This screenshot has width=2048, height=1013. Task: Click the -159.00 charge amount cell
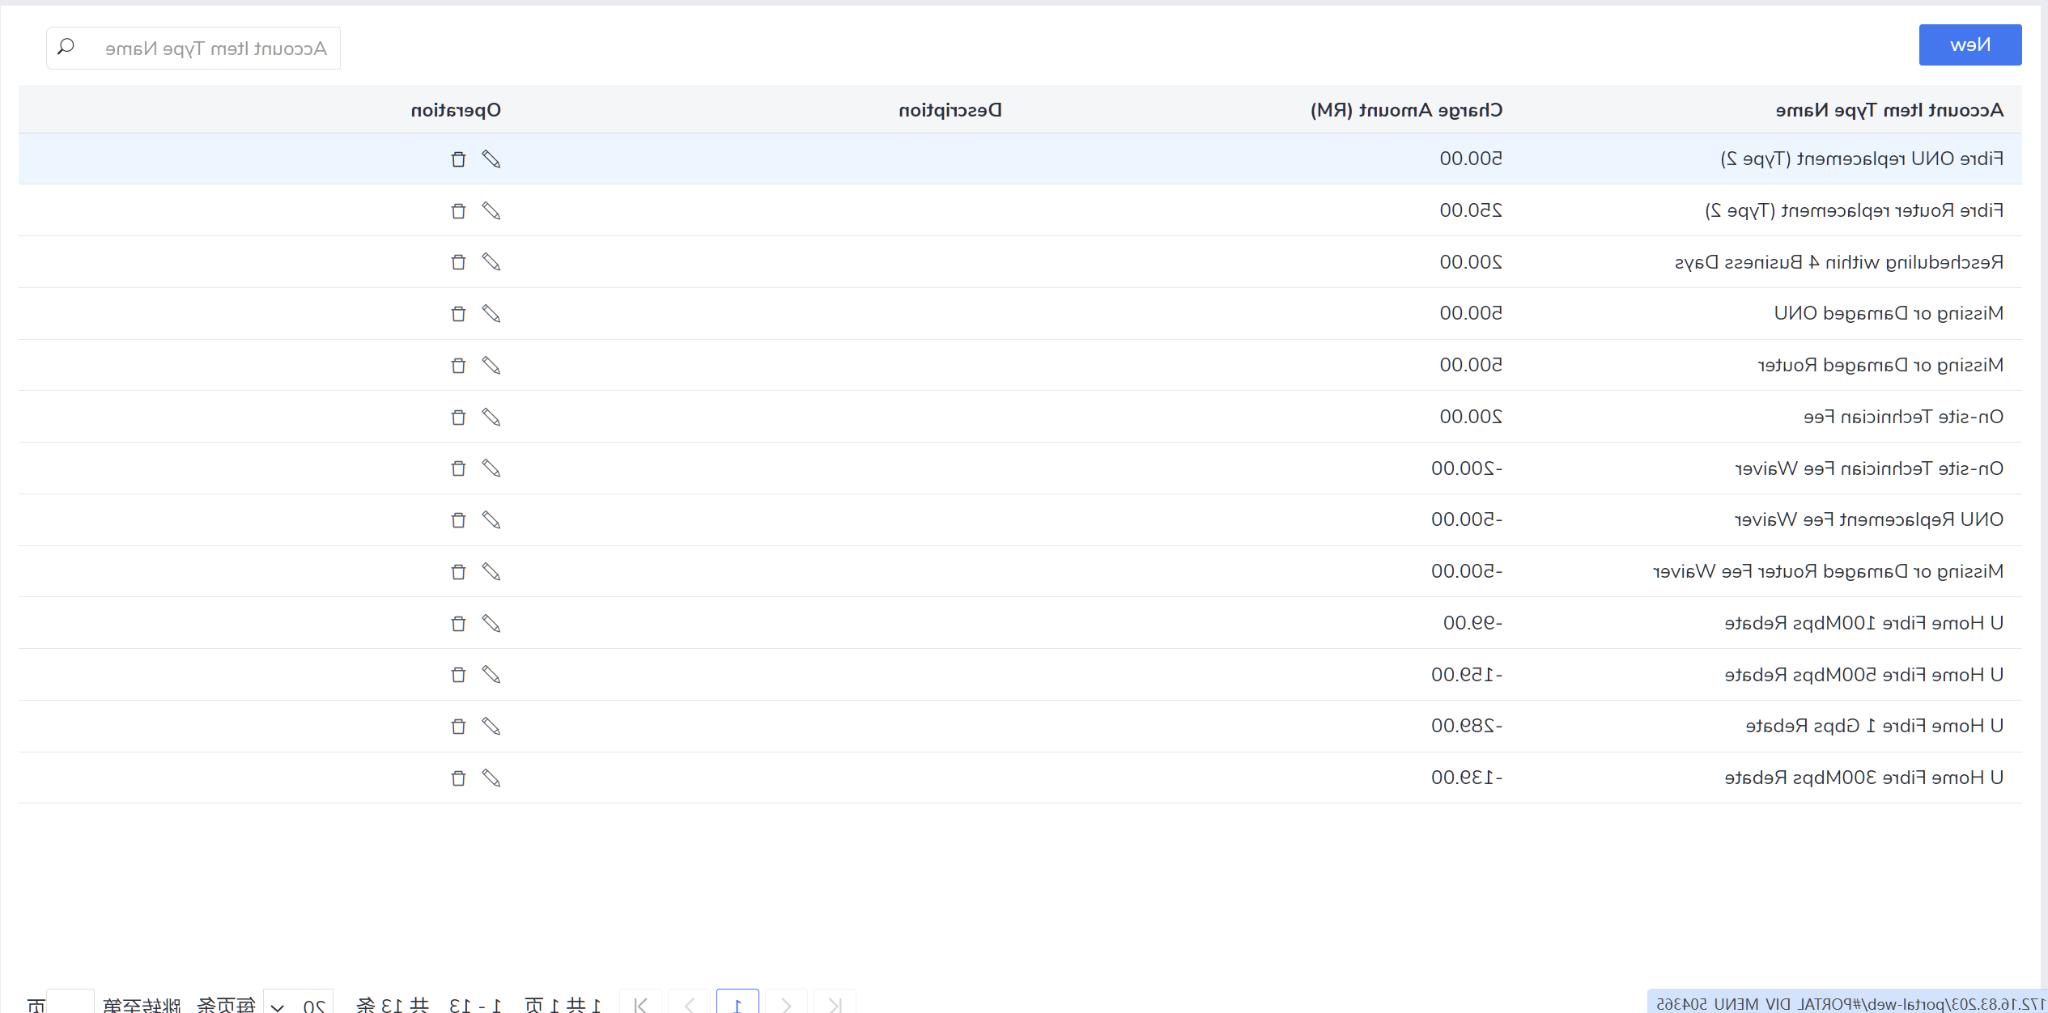coord(1467,675)
